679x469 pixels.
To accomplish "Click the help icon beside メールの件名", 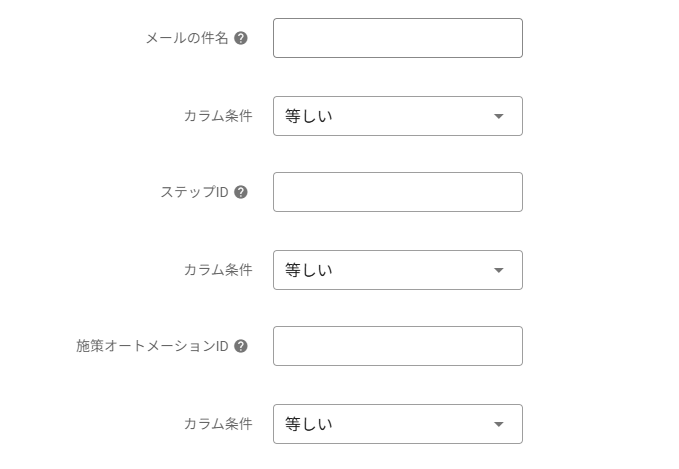I will [x=241, y=38].
